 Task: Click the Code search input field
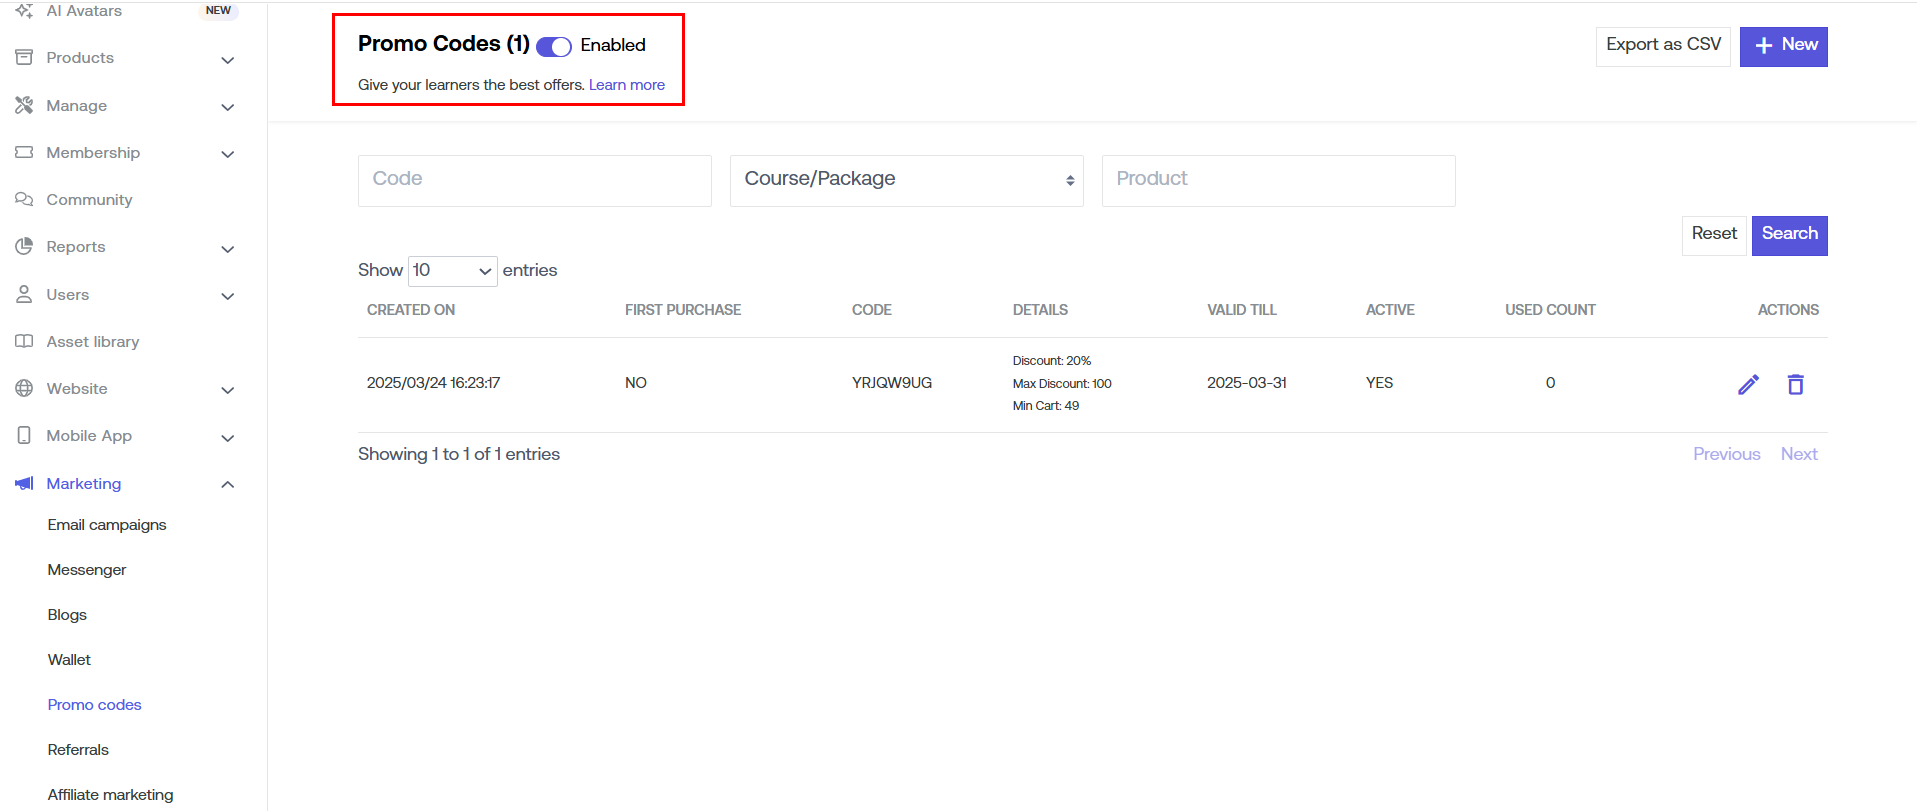point(534,180)
